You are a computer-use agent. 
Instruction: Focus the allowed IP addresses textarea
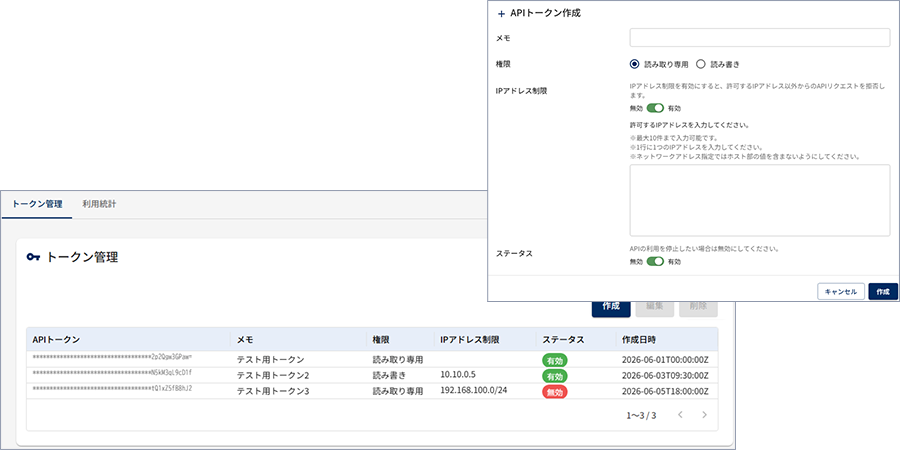pyautogui.click(x=759, y=200)
